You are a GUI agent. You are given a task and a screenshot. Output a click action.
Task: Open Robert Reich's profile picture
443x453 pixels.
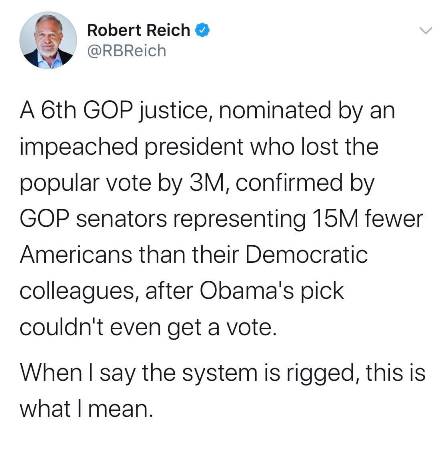coord(48,40)
